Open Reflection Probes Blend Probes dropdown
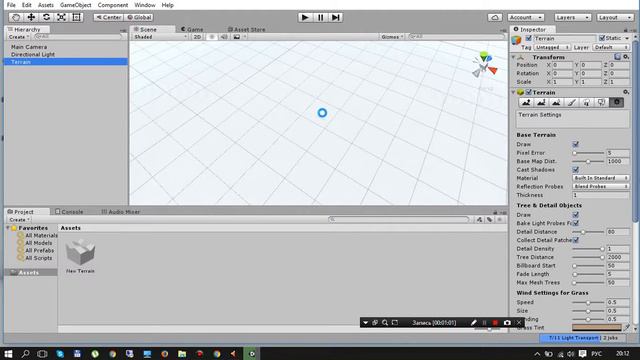 coord(601,187)
